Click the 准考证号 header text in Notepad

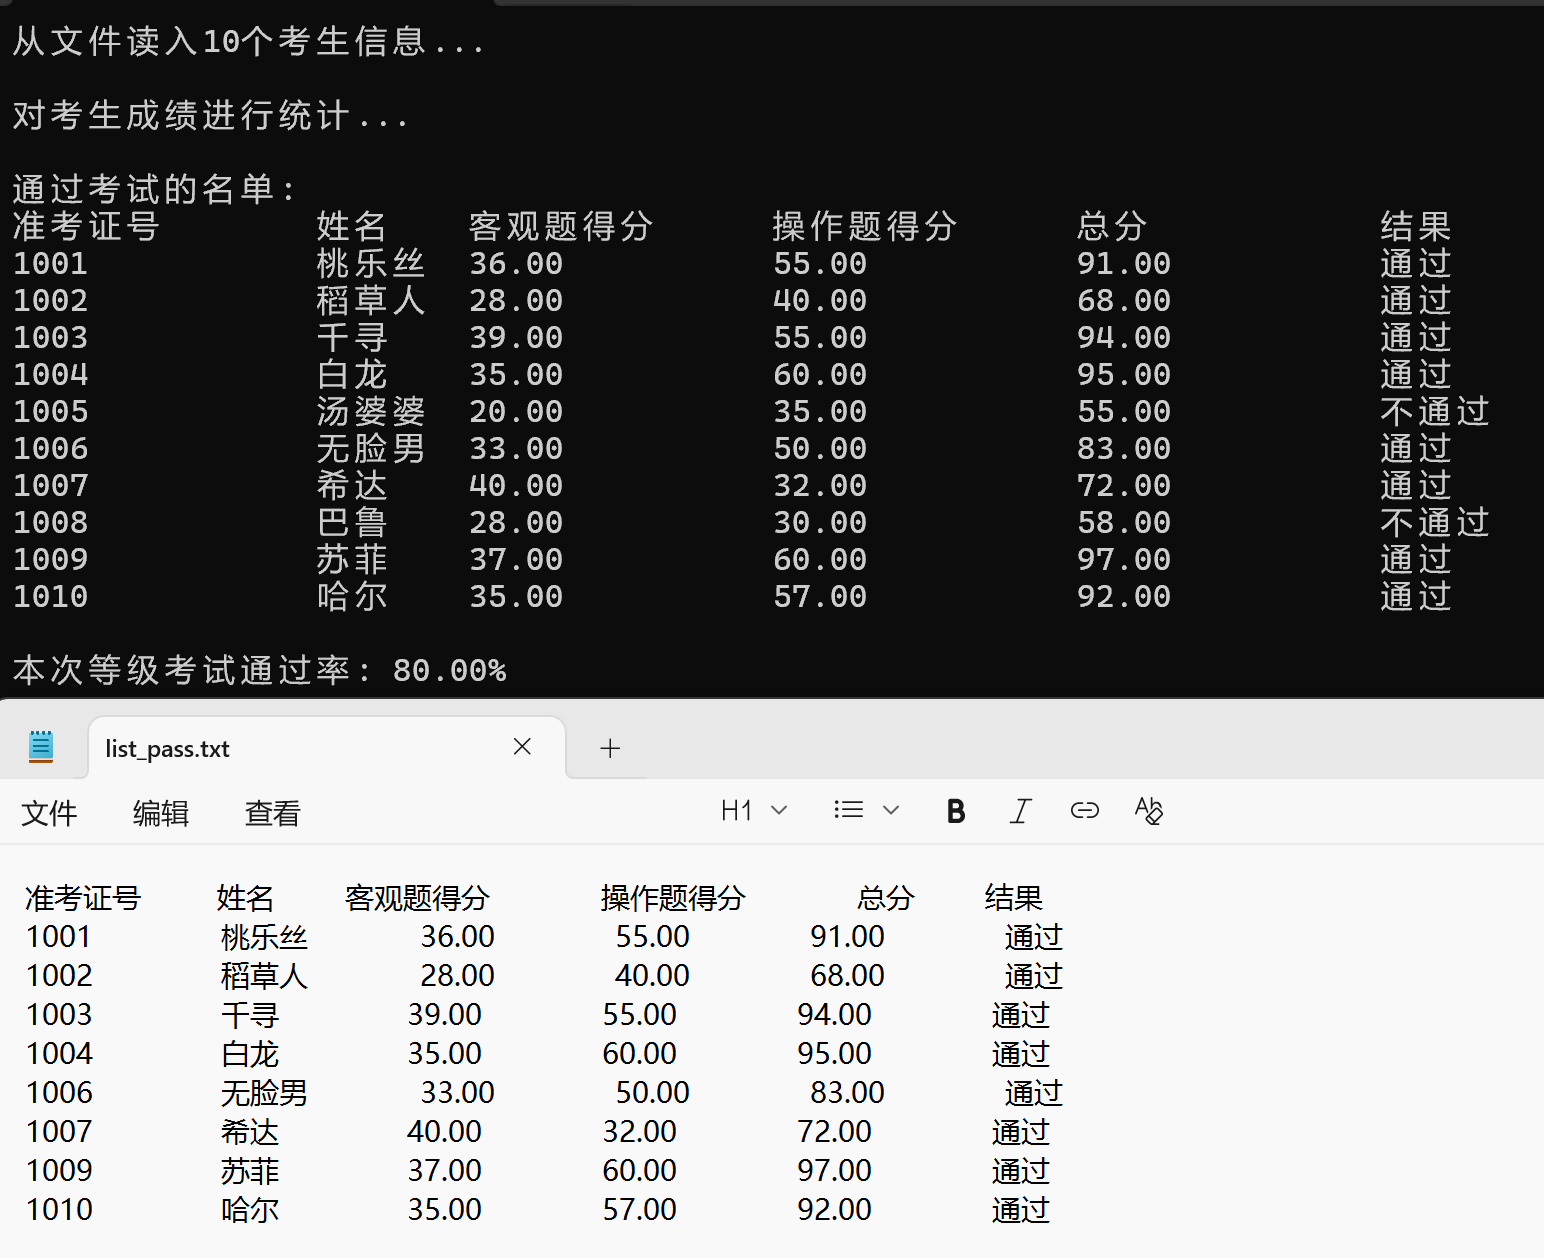click(x=82, y=898)
